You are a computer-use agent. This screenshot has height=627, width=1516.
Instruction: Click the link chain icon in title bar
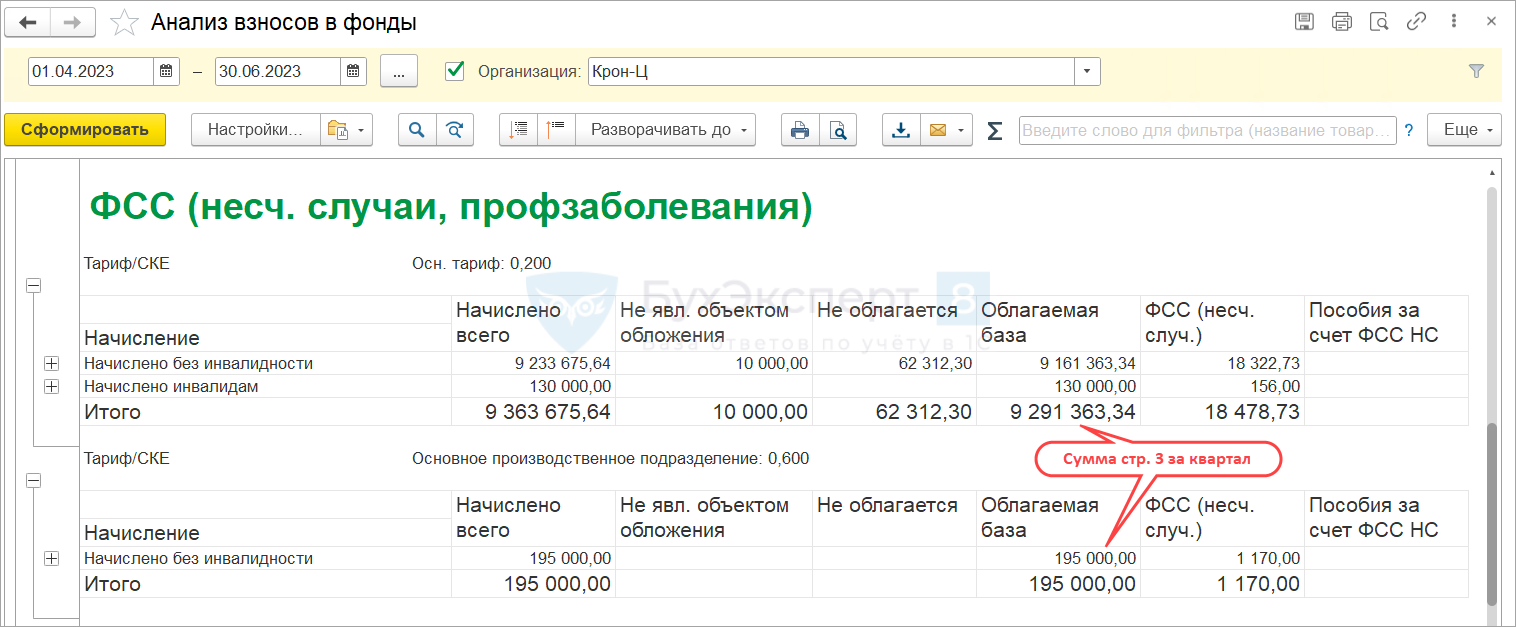(1416, 22)
